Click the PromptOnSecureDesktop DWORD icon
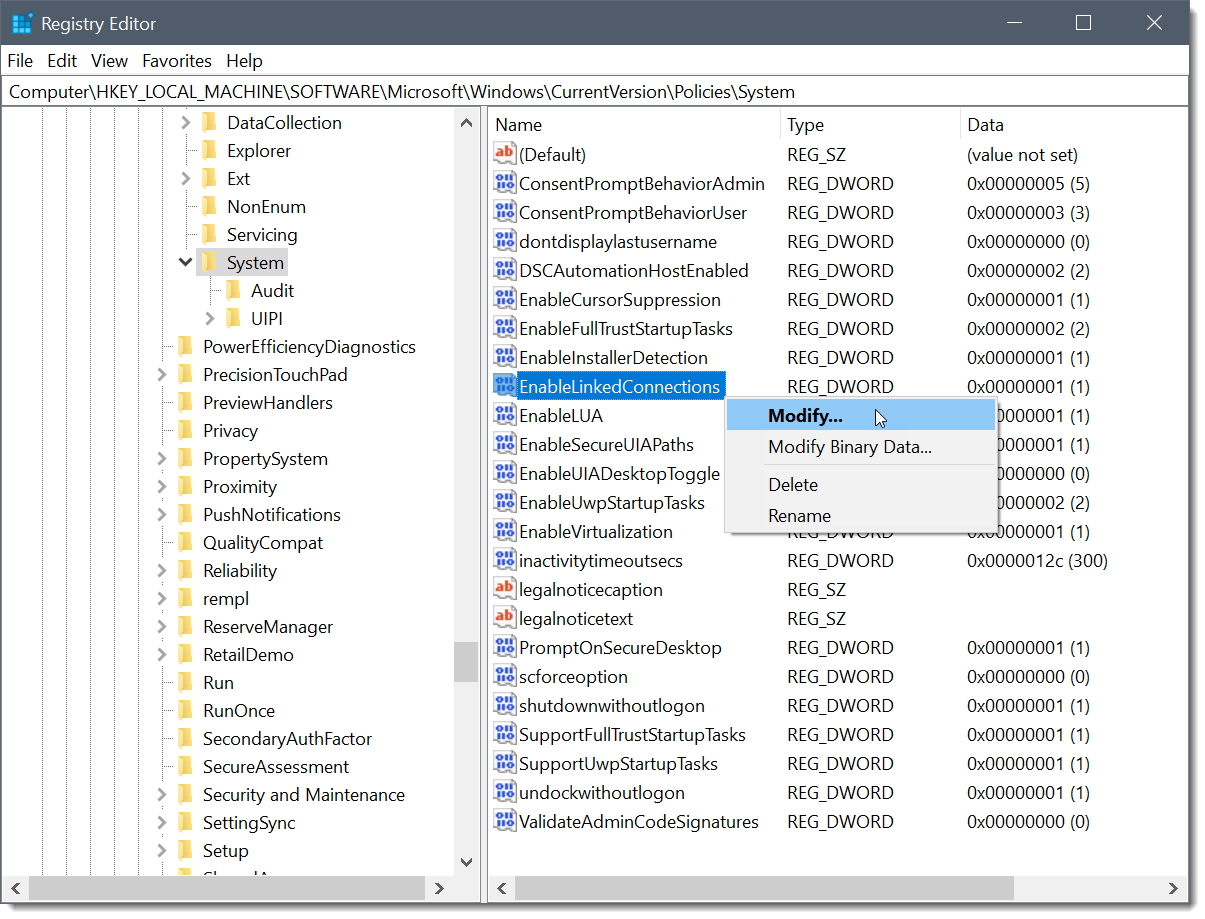 coord(505,647)
